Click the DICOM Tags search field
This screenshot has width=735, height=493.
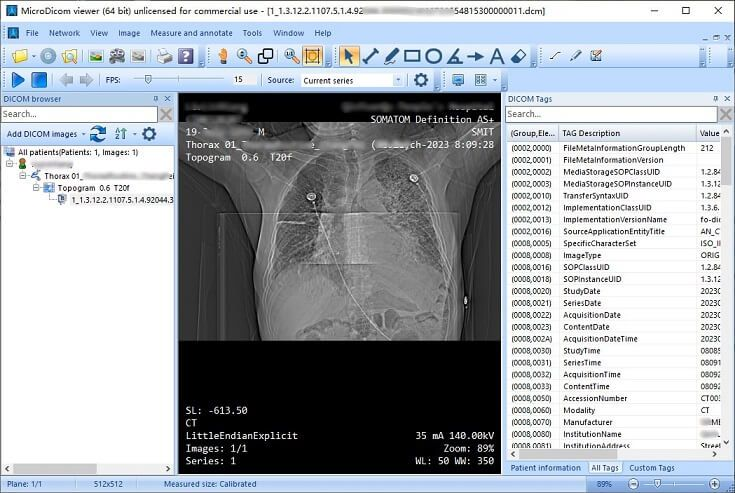click(x=611, y=114)
